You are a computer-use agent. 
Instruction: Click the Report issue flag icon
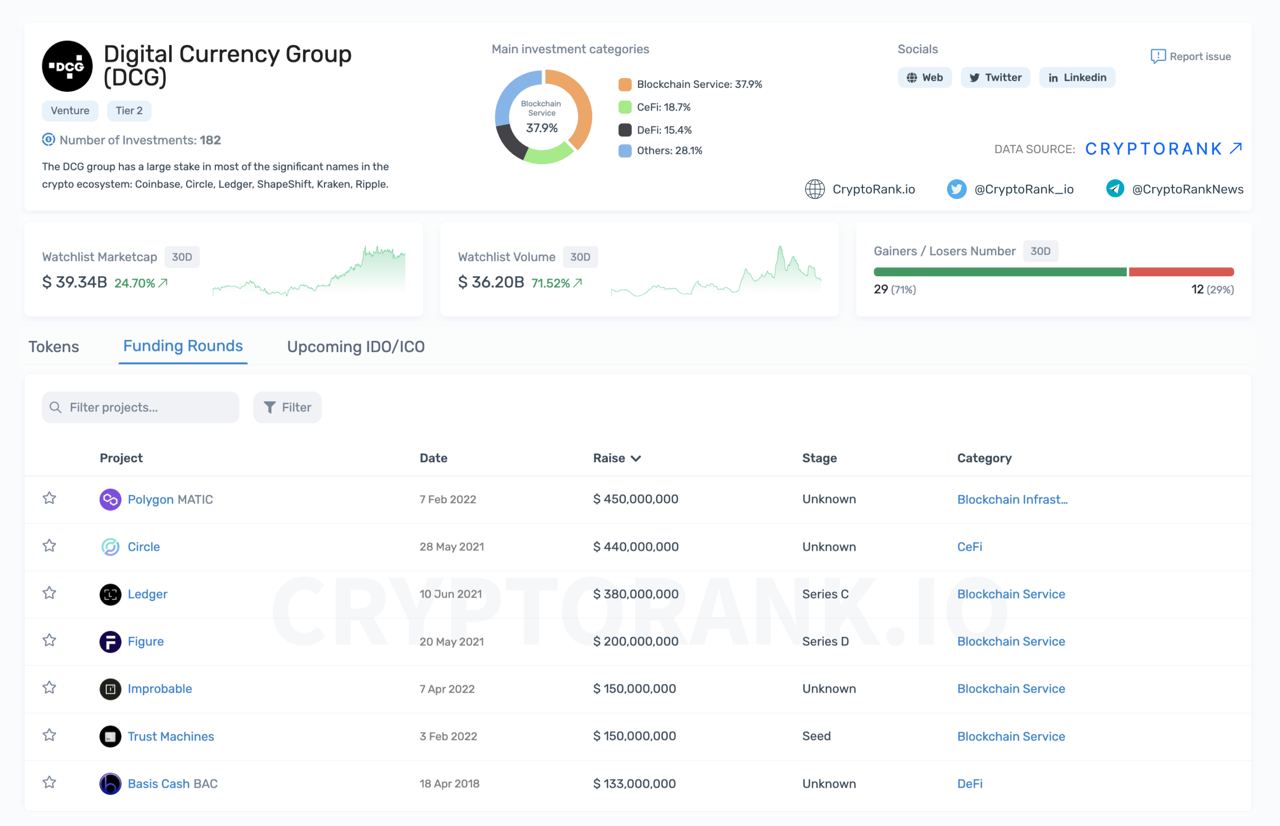pyautogui.click(x=1158, y=56)
